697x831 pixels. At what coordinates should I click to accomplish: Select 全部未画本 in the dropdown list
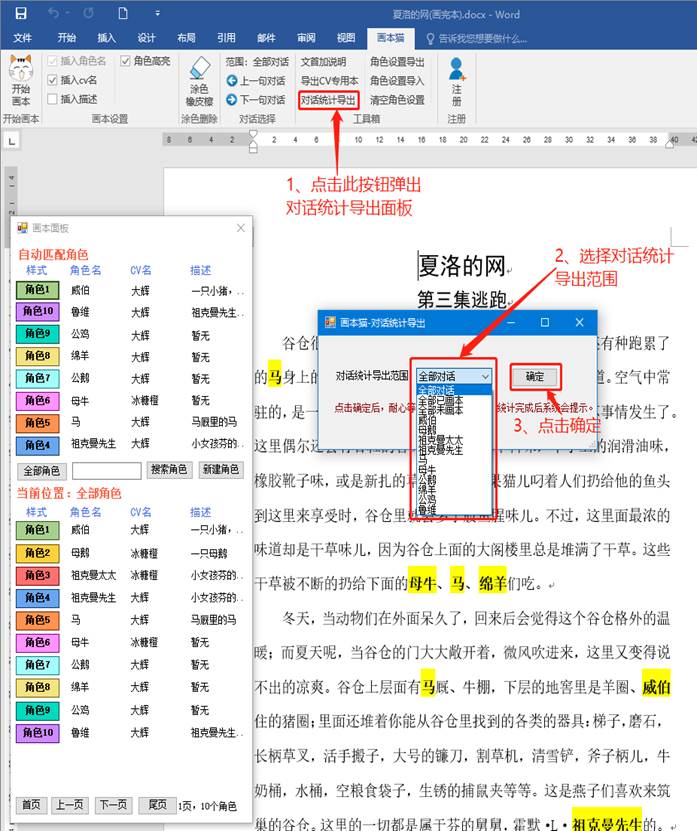point(454,409)
